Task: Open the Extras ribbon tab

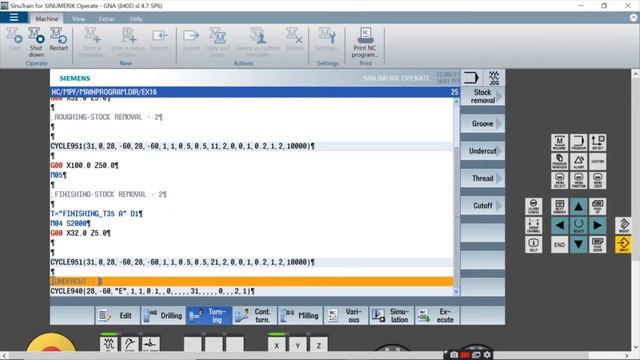Action: pyautogui.click(x=107, y=19)
